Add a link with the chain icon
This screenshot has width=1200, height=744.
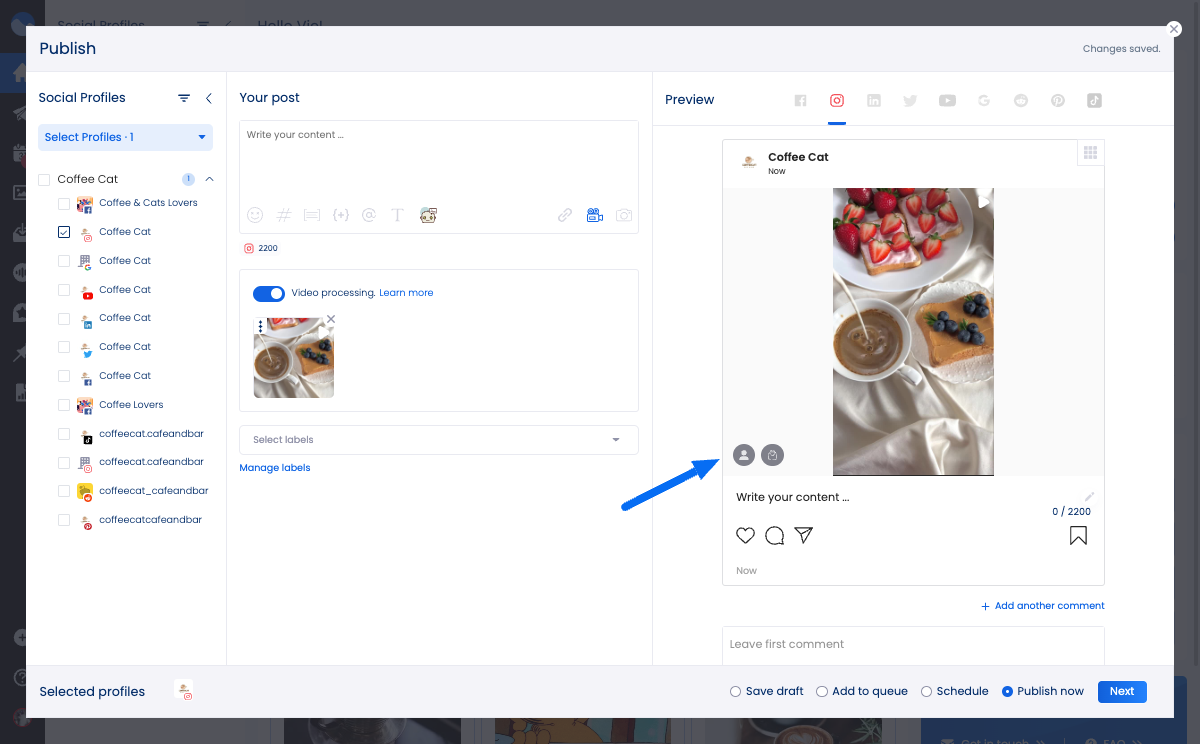click(565, 215)
